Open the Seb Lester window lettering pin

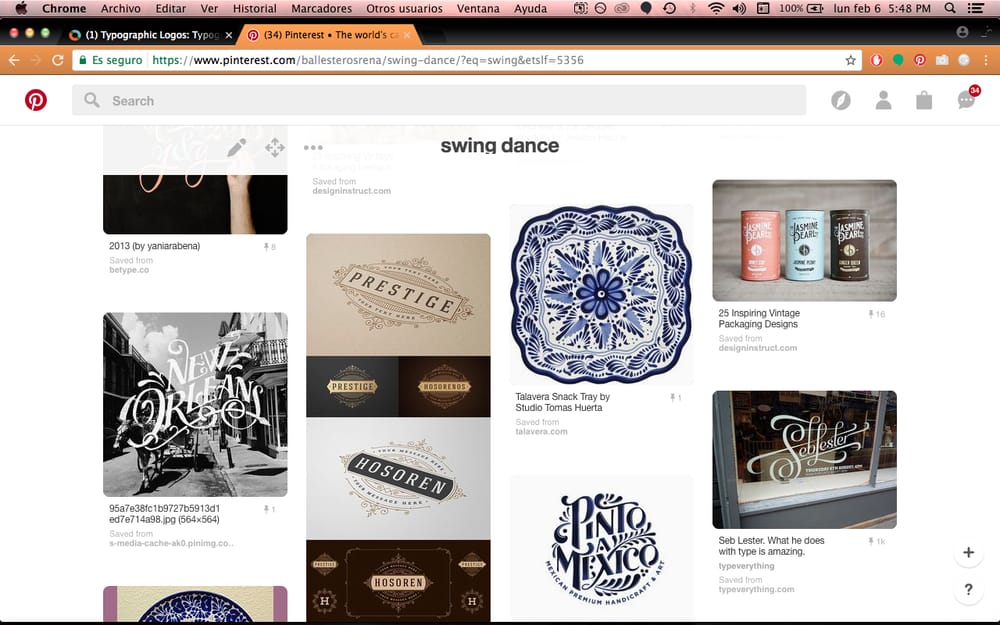(x=804, y=460)
